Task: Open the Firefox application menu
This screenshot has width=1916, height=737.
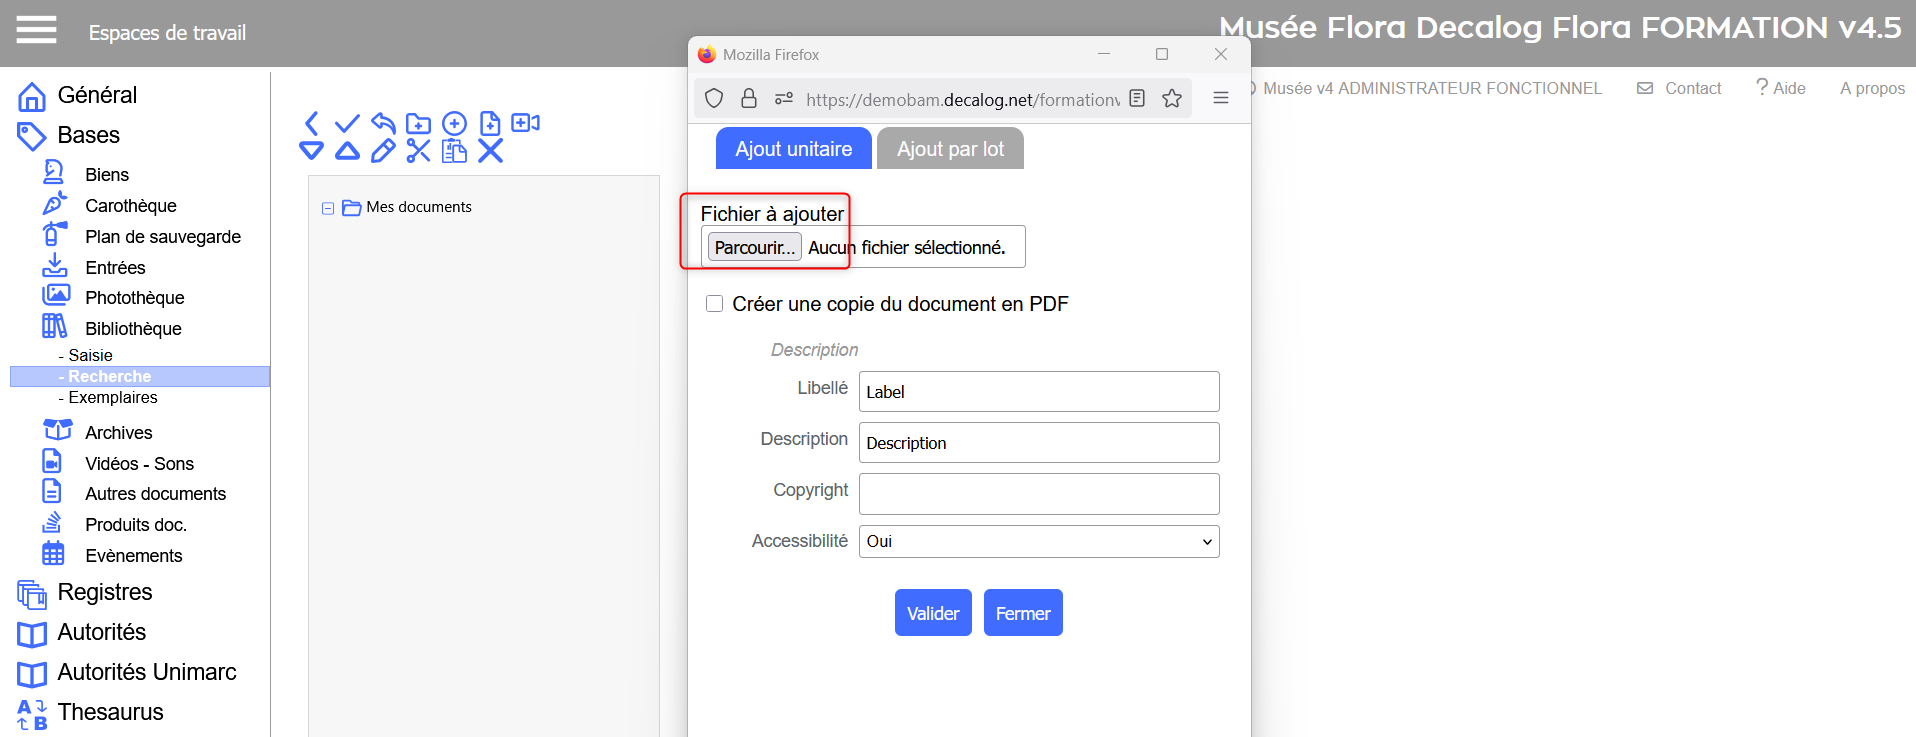Action: [1221, 98]
